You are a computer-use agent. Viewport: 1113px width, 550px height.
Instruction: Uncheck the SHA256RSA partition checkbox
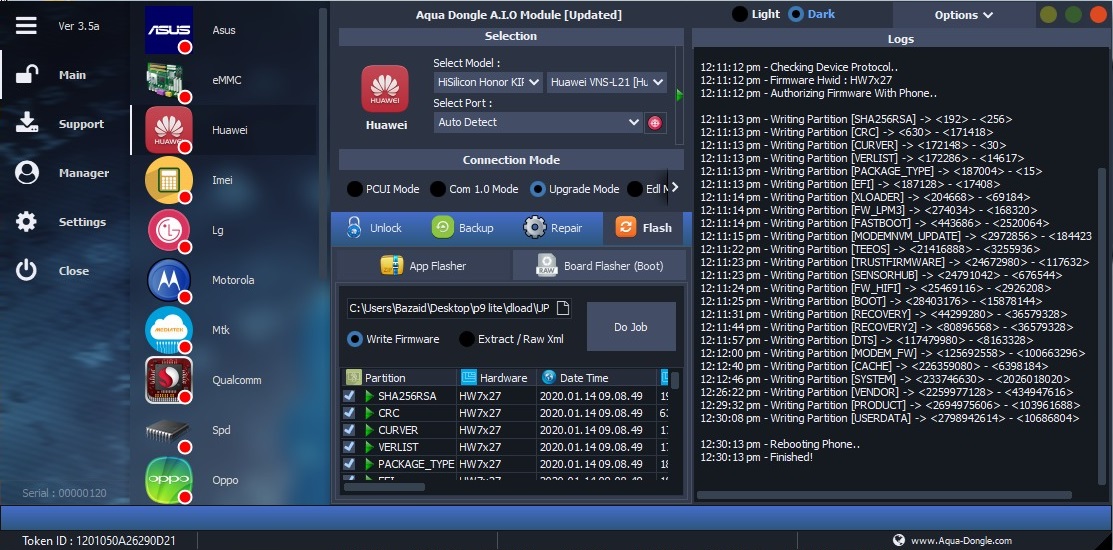(349, 396)
